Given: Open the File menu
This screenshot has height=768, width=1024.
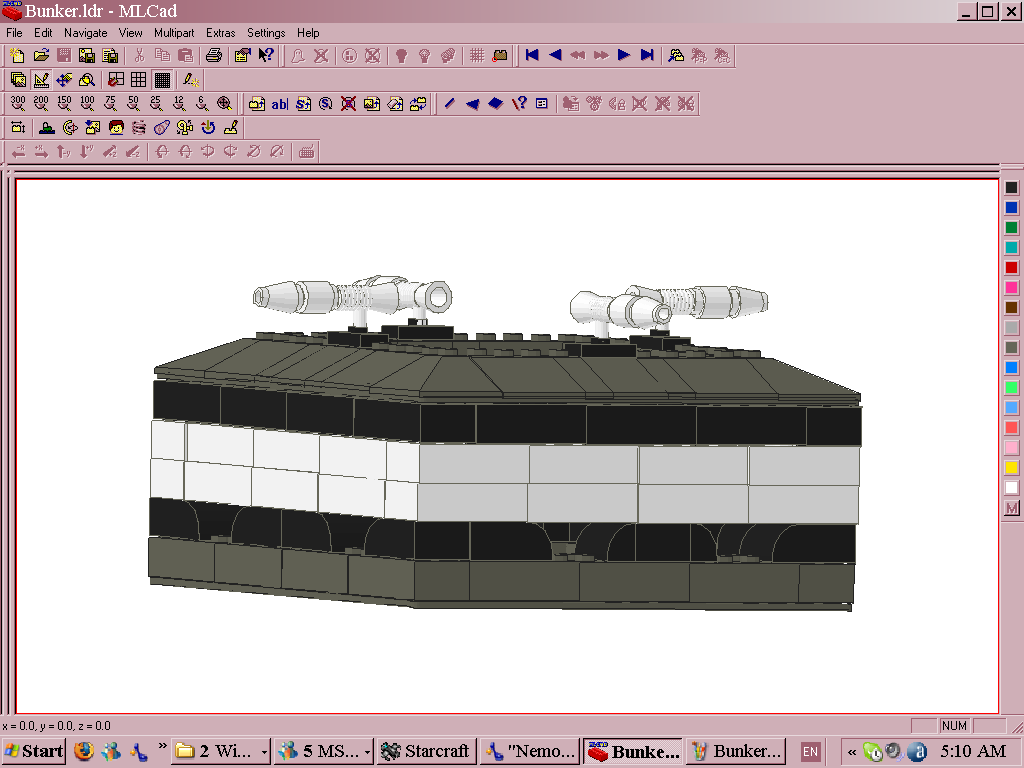Looking at the screenshot, I should tap(14, 33).
